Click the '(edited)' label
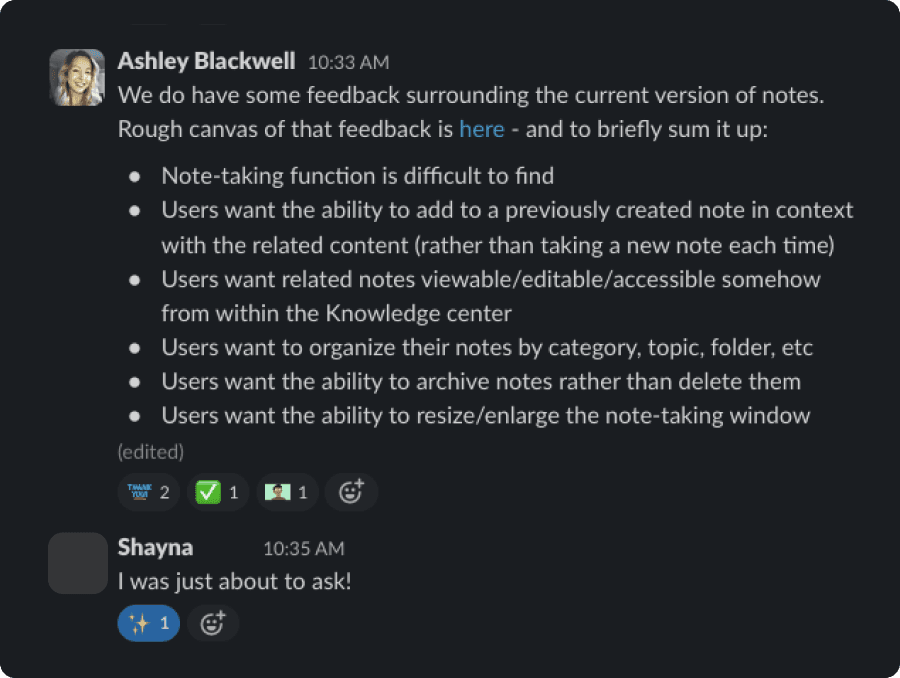The image size is (900, 678). 151,452
